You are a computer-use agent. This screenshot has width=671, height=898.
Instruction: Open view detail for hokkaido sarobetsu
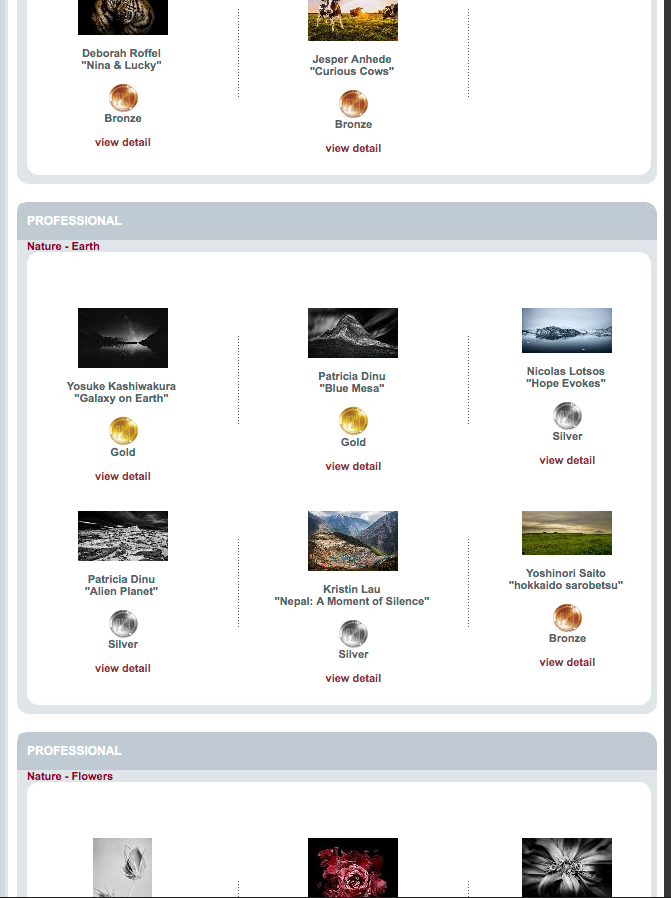click(x=567, y=662)
